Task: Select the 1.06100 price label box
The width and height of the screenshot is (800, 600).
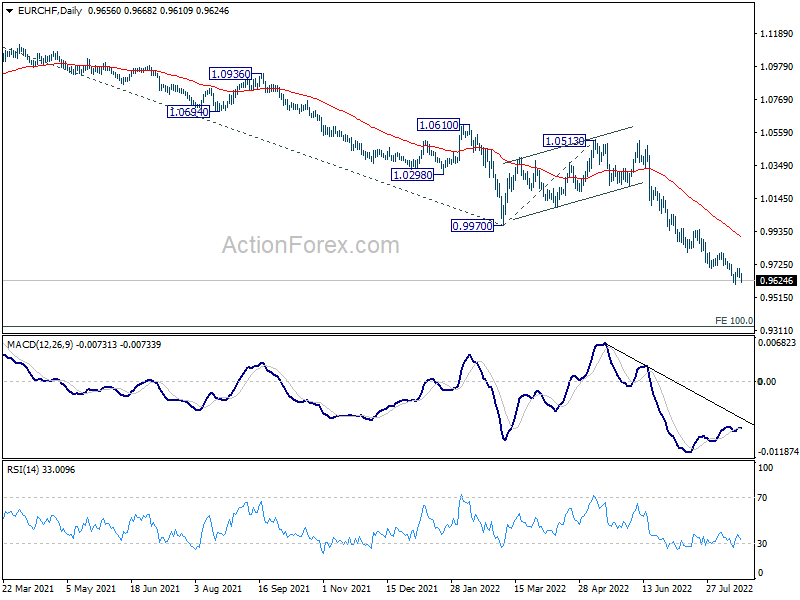Action: [438, 125]
